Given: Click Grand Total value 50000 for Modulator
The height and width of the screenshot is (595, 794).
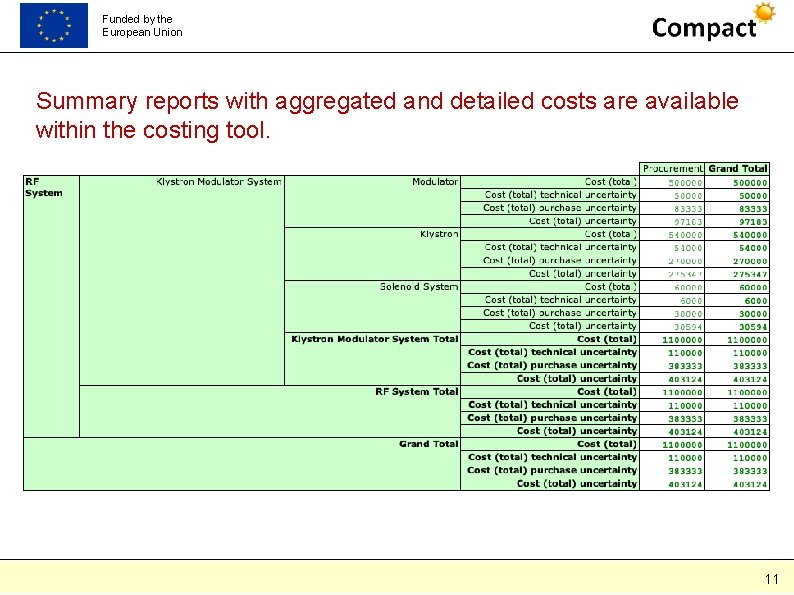Looking at the screenshot, I should [753, 196].
